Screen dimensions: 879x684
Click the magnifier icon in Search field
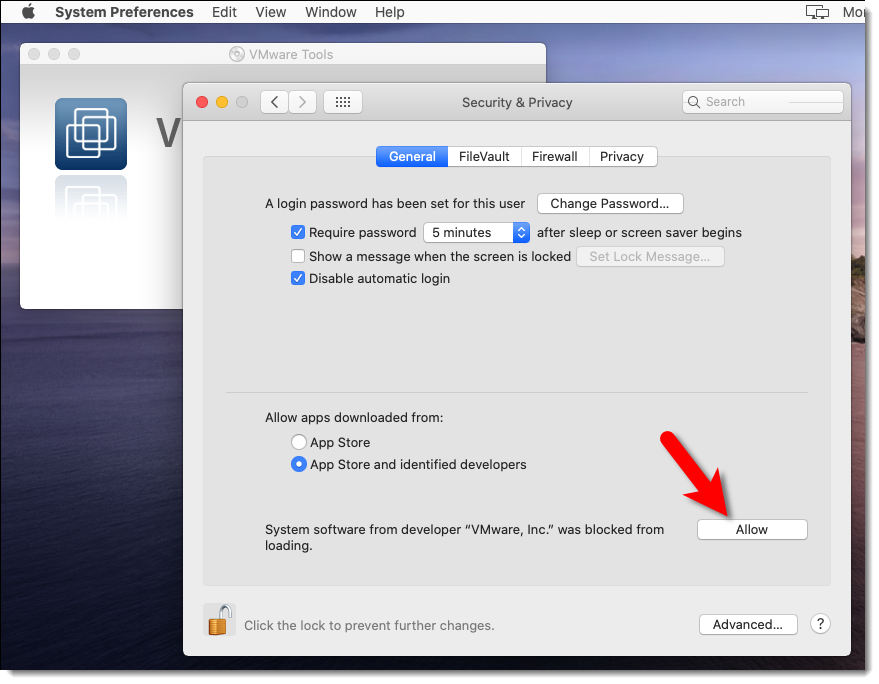[694, 102]
